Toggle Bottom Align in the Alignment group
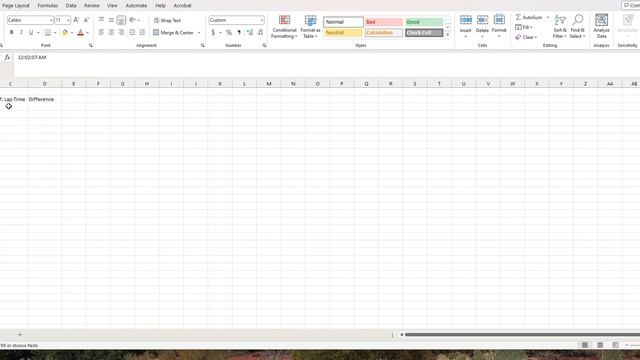The height and width of the screenshot is (360, 640). tap(121, 20)
